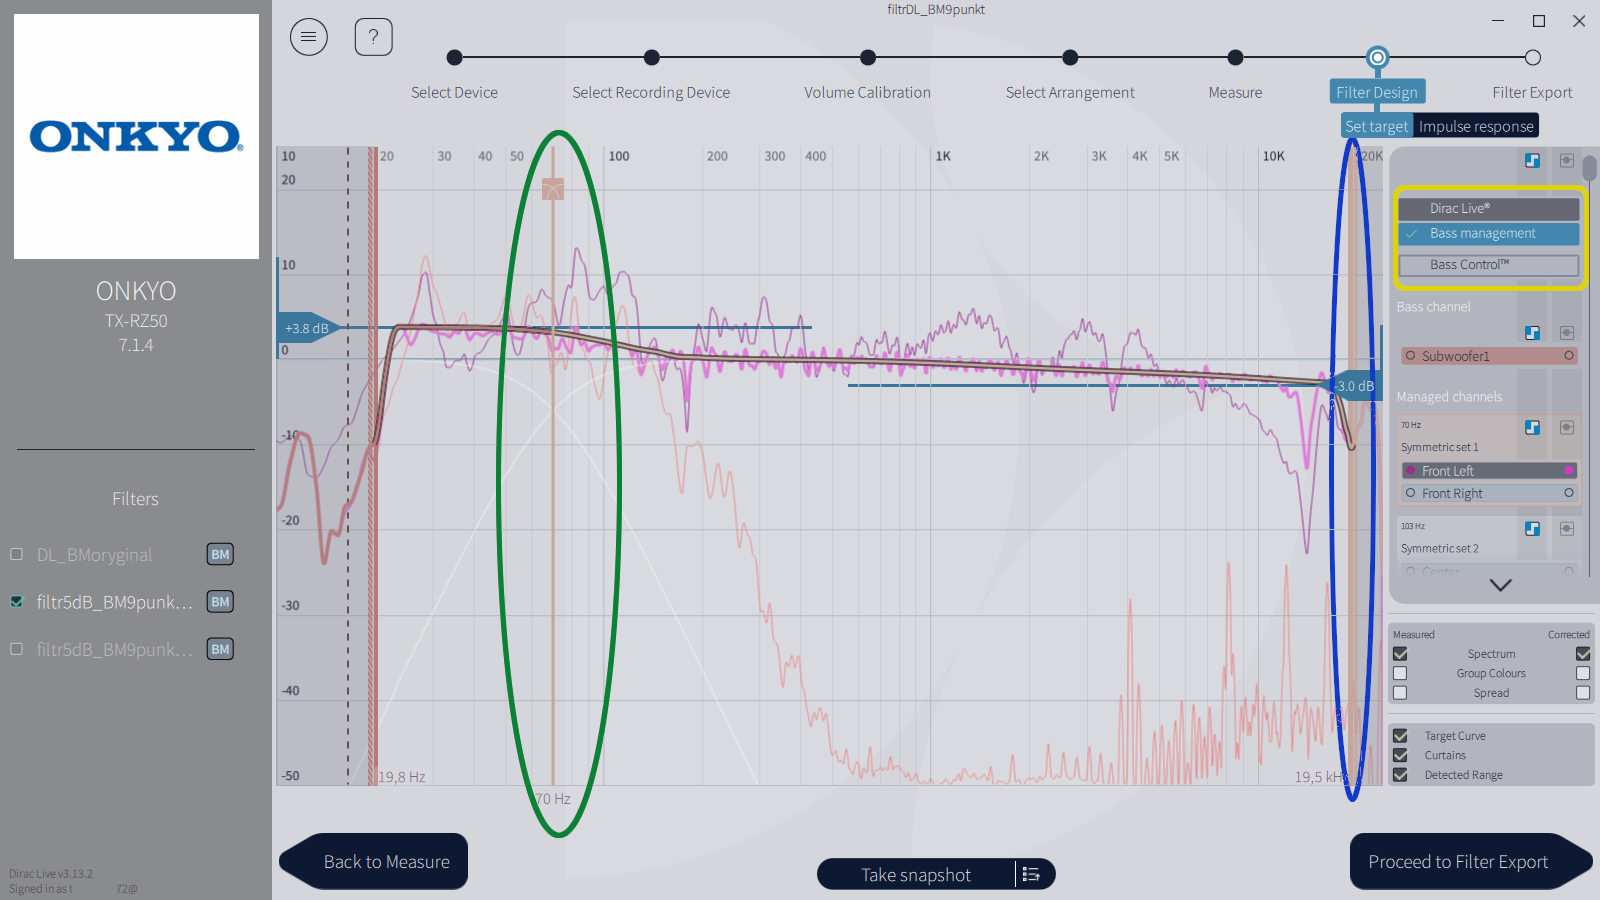Click the Symmetric set 2 label
Screen dimensions: 1600x900
coord(1439,548)
